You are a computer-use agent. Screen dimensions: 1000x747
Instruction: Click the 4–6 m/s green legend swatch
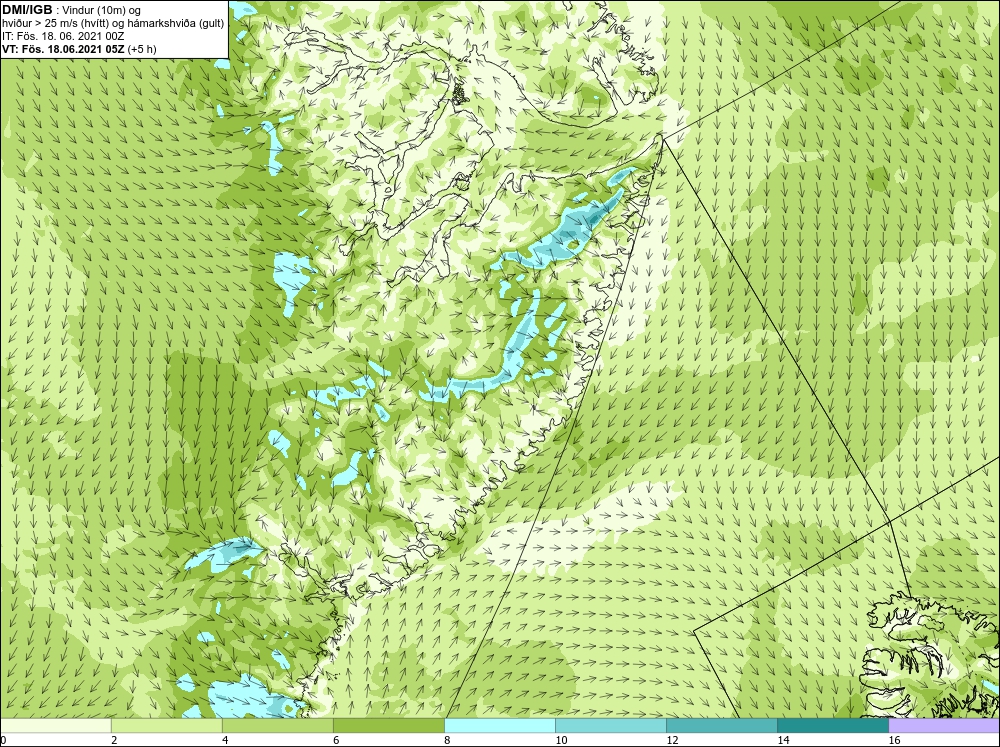(278, 726)
